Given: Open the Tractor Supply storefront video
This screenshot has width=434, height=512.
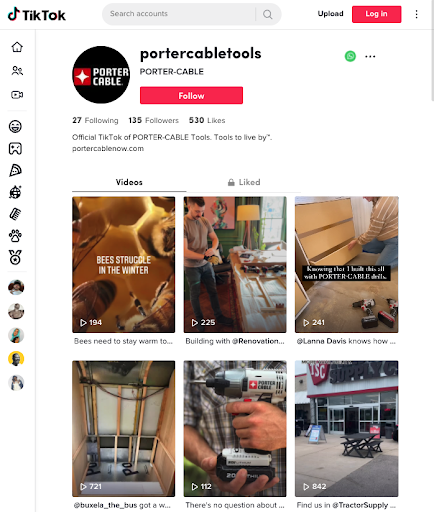Looking at the screenshot, I should pyautogui.click(x=346, y=428).
